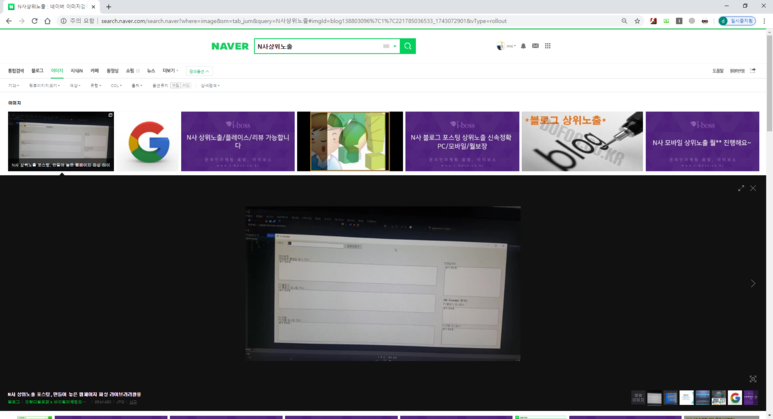Expand the image viewer to fullscreen

(x=741, y=188)
